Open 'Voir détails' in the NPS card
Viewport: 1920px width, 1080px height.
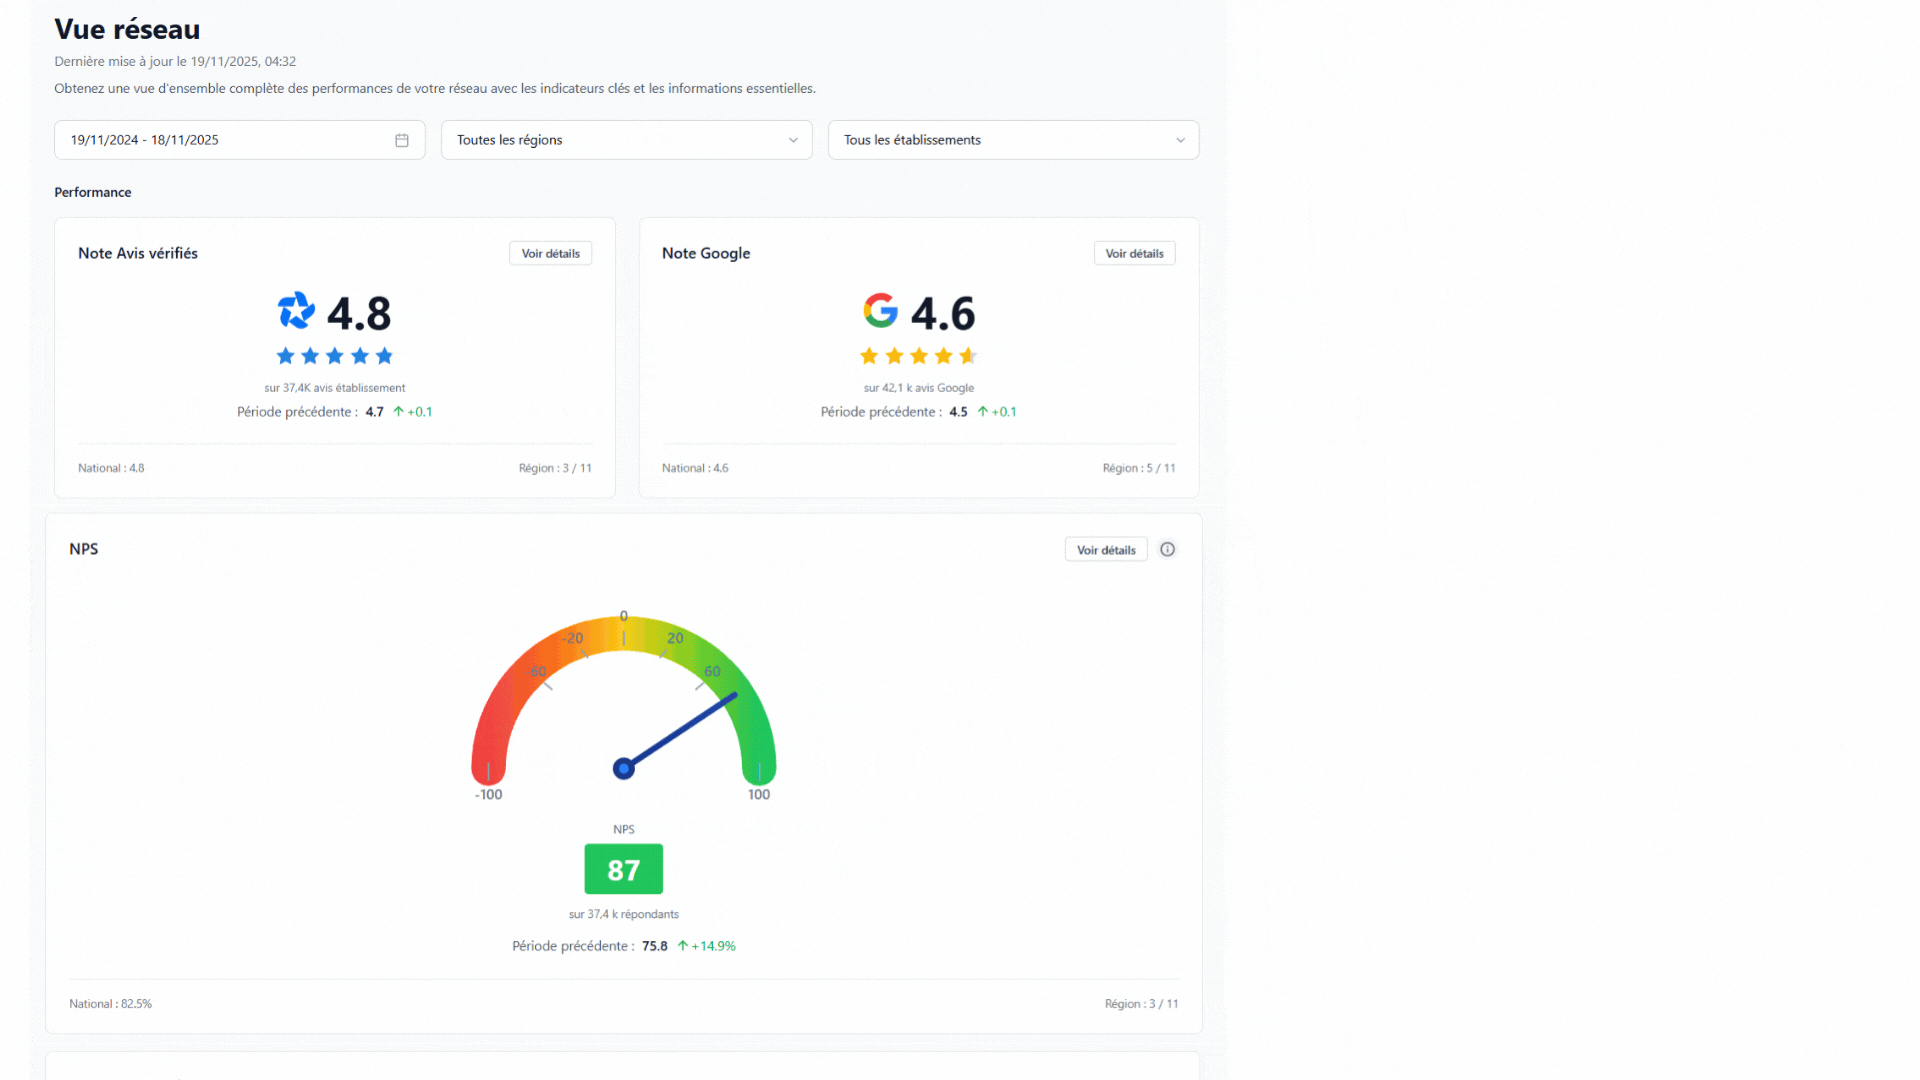tap(1106, 549)
